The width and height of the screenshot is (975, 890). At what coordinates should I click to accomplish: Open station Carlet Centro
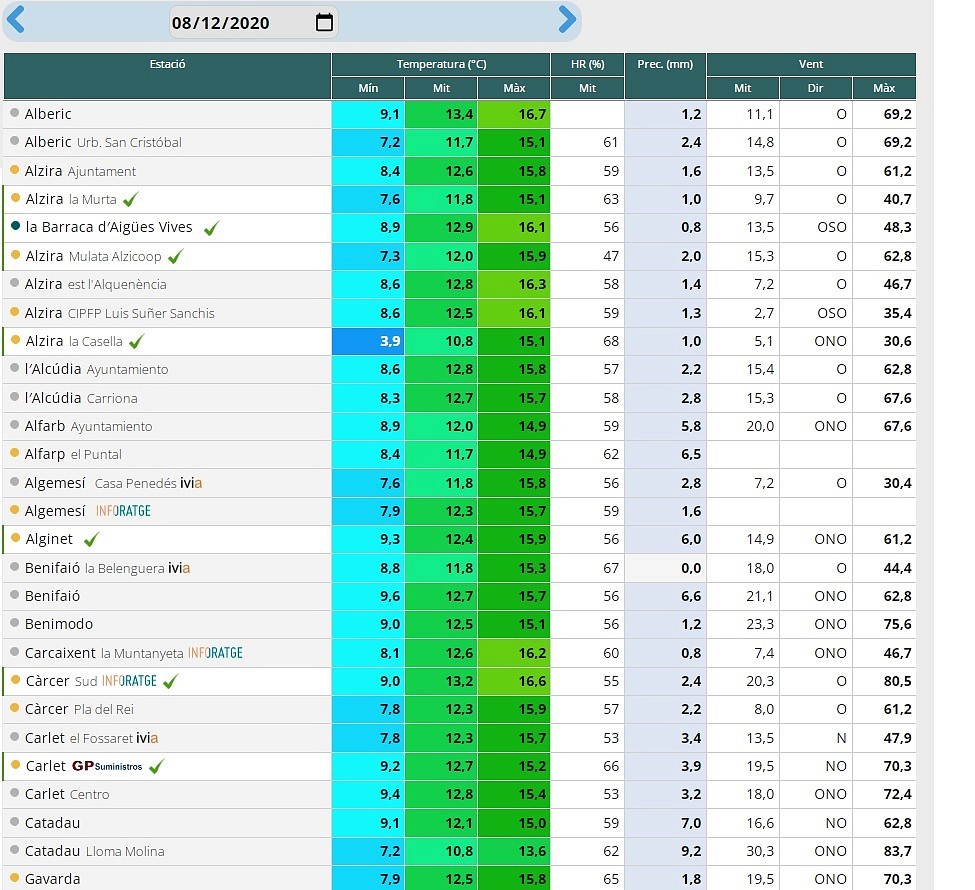67,794
